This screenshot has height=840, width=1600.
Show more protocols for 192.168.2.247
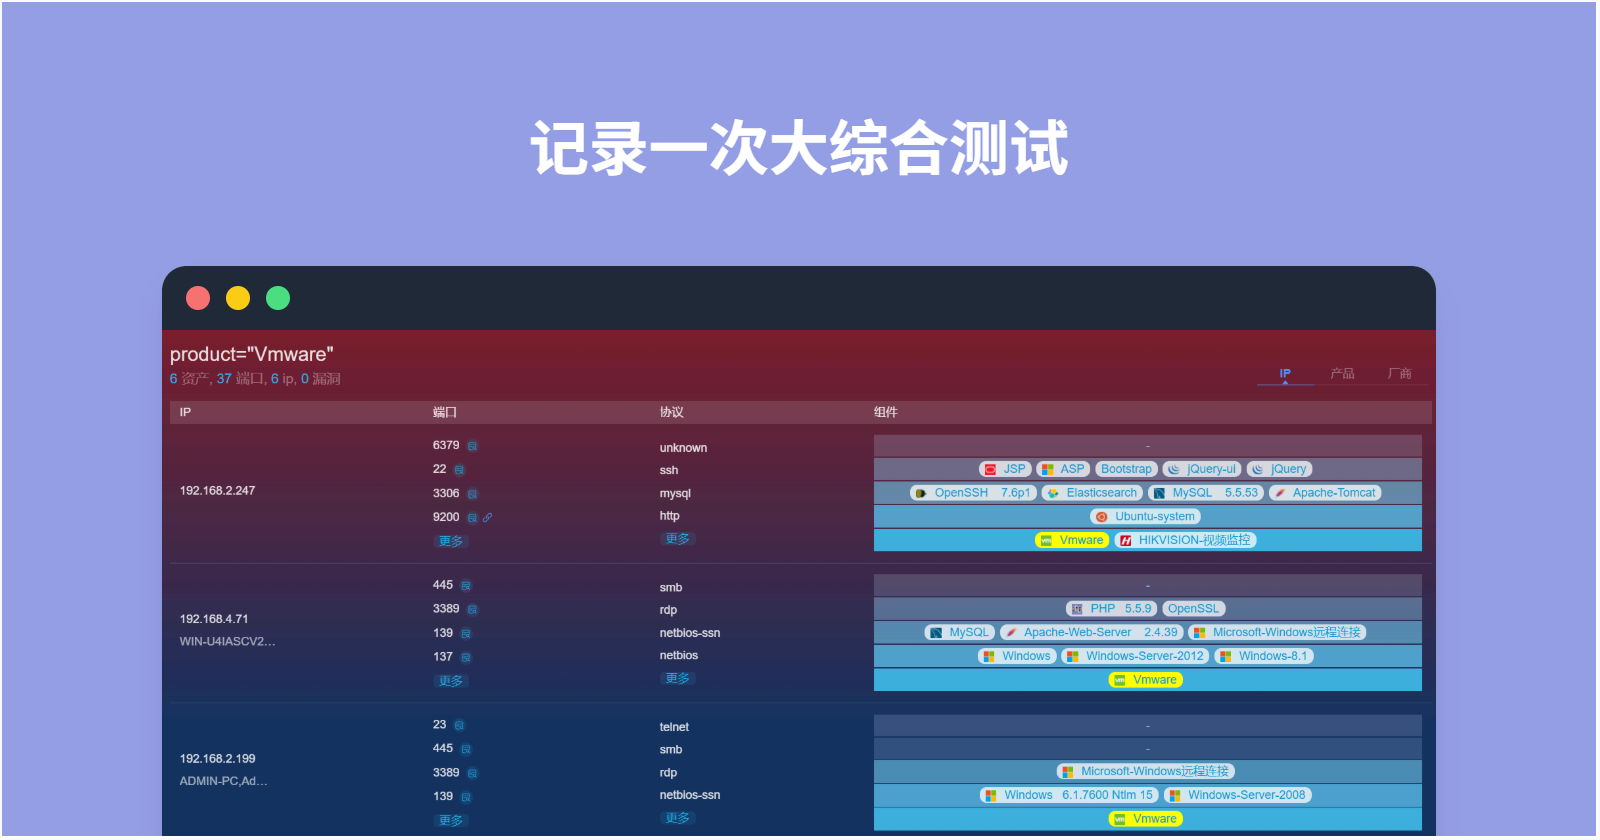coord(678,539)
